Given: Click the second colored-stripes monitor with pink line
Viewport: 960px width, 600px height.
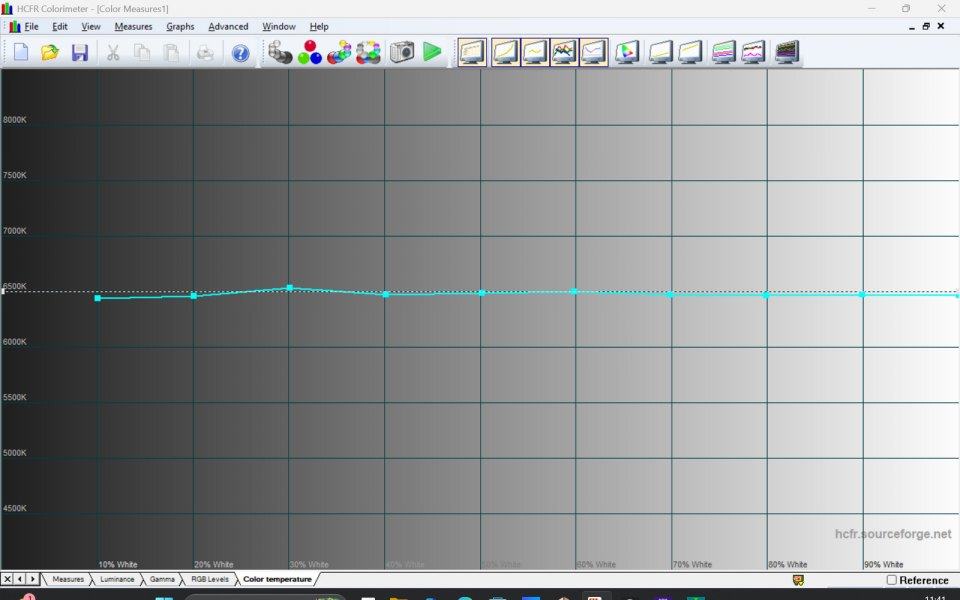Looking at the screenshot, I should click(753, 52).
